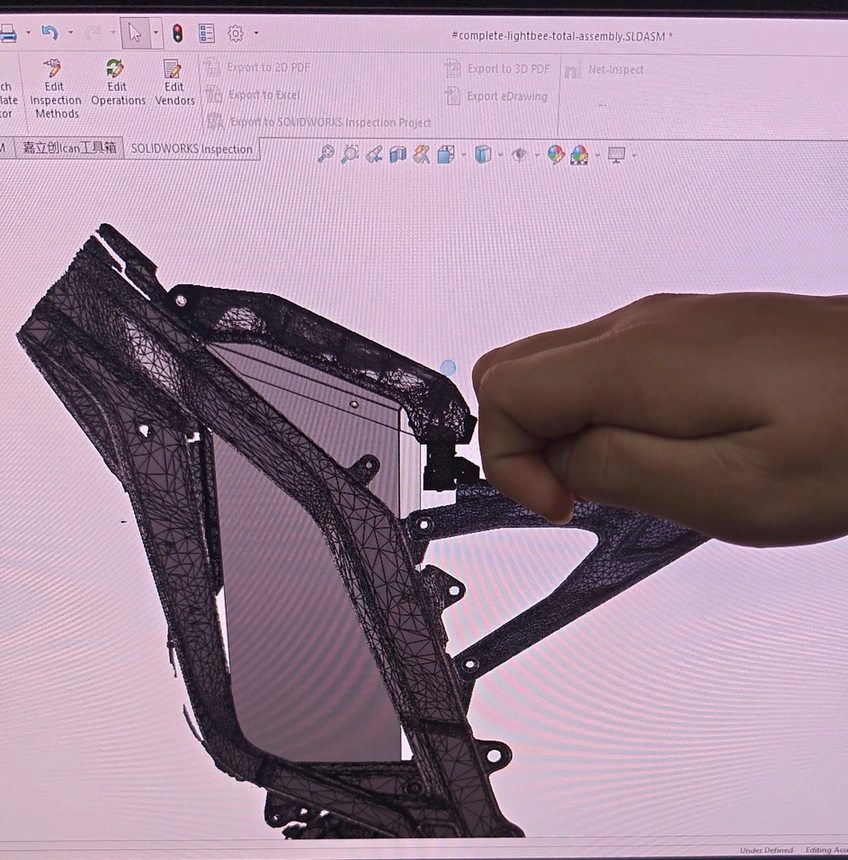Expand the Apply Scene dropdown arrow
The height and width of the screenshot is (860, 848).
pos(597,156)
